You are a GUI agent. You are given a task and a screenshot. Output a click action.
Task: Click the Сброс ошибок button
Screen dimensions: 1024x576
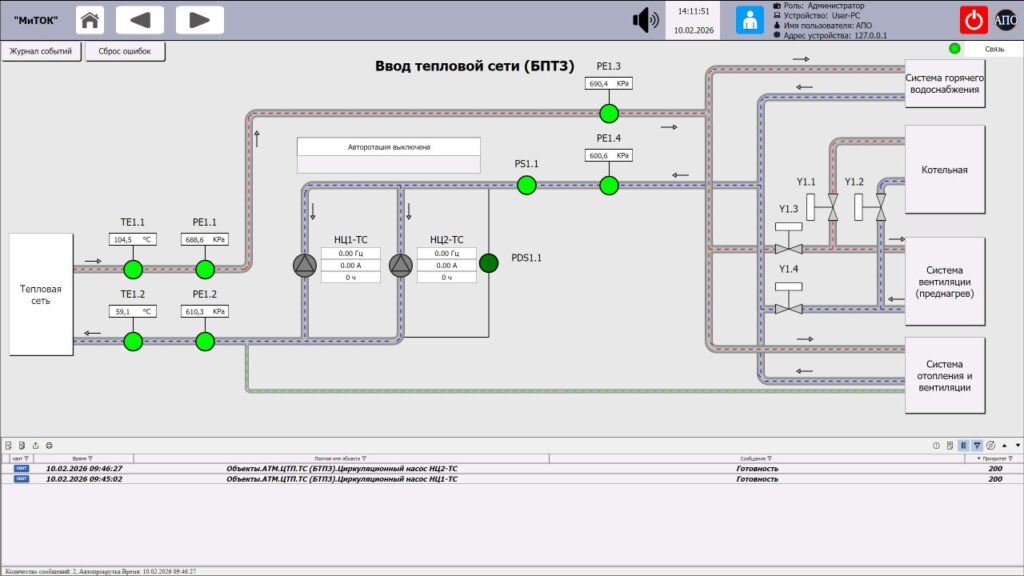point(124,51)
